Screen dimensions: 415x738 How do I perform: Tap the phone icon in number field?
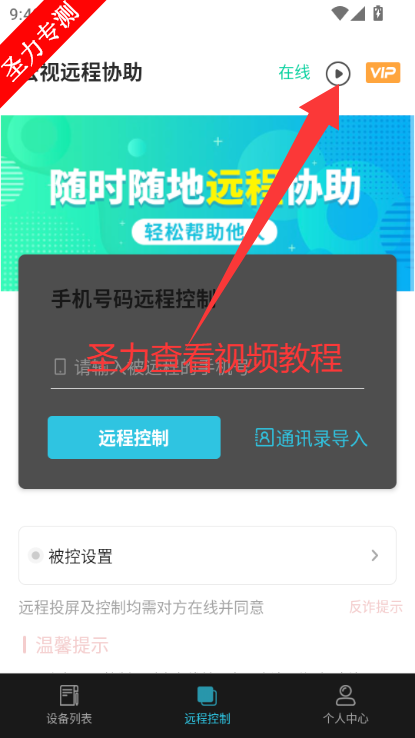(60, 367)
